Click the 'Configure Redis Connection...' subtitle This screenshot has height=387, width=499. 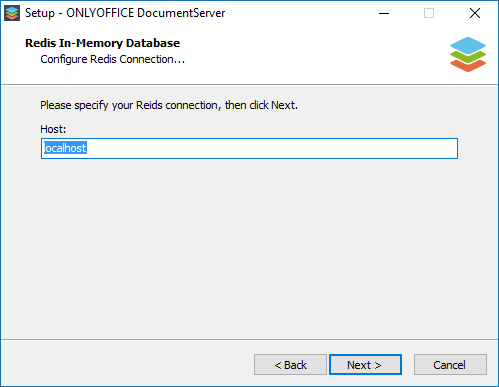[x=112, y=59]
